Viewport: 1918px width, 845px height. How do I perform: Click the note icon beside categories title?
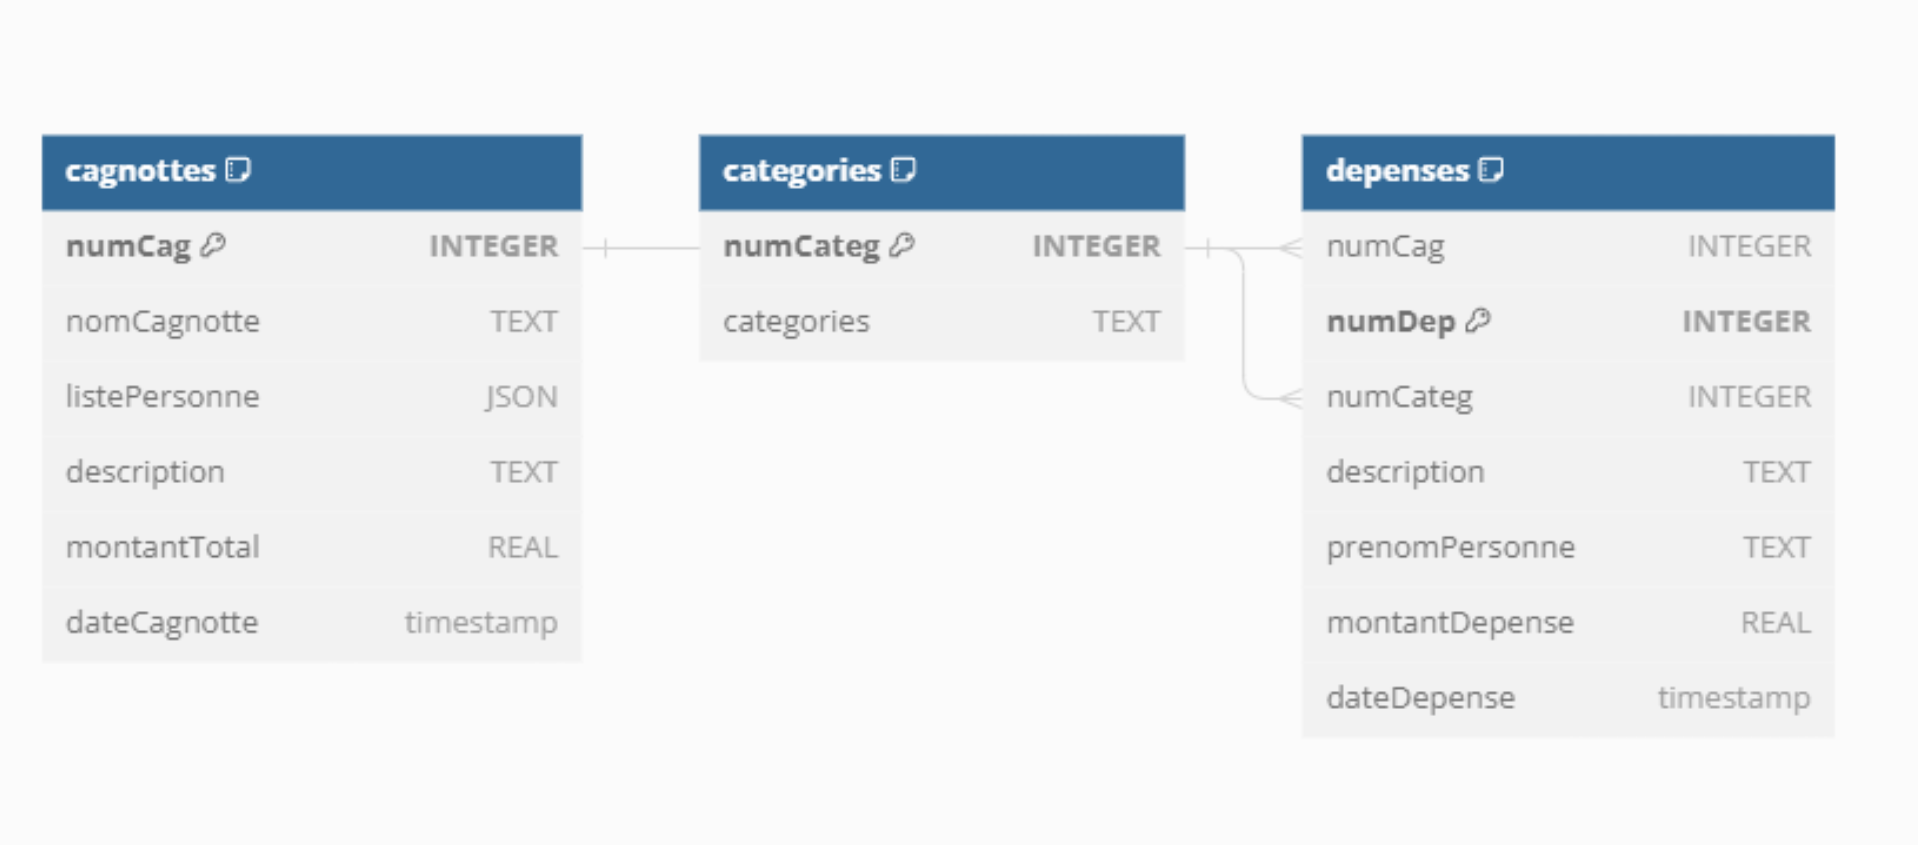(903, 170)
